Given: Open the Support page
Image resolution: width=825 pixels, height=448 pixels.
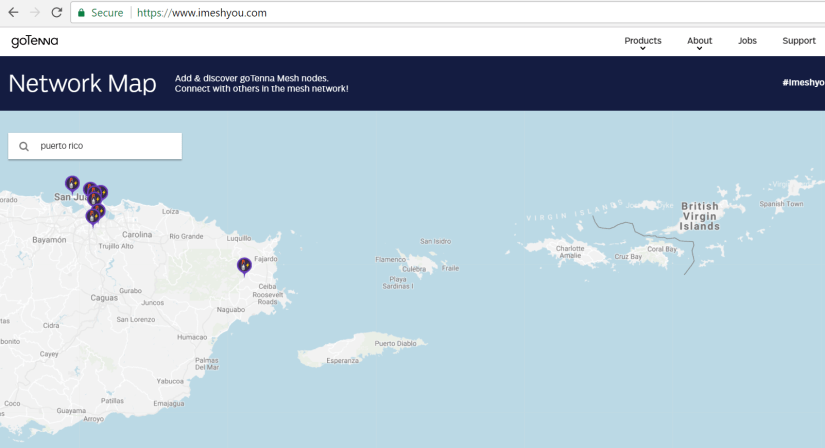Looking at the screenshot, I should click(799, 41).
